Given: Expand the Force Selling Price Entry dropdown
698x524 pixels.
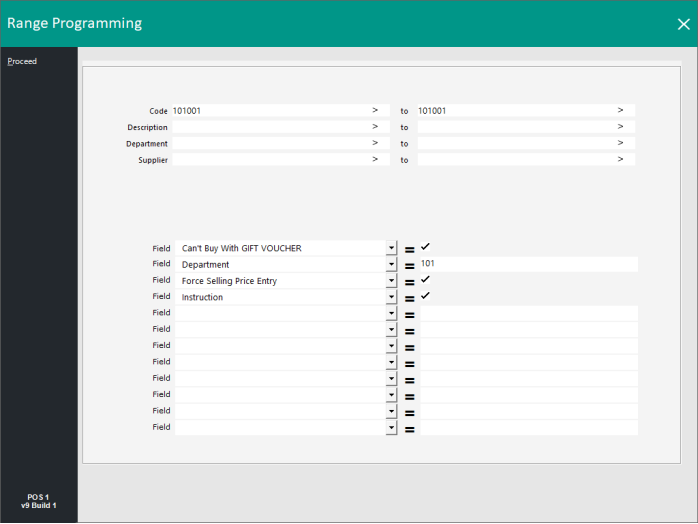Looking at the screenshot, I should pos(391,281).
